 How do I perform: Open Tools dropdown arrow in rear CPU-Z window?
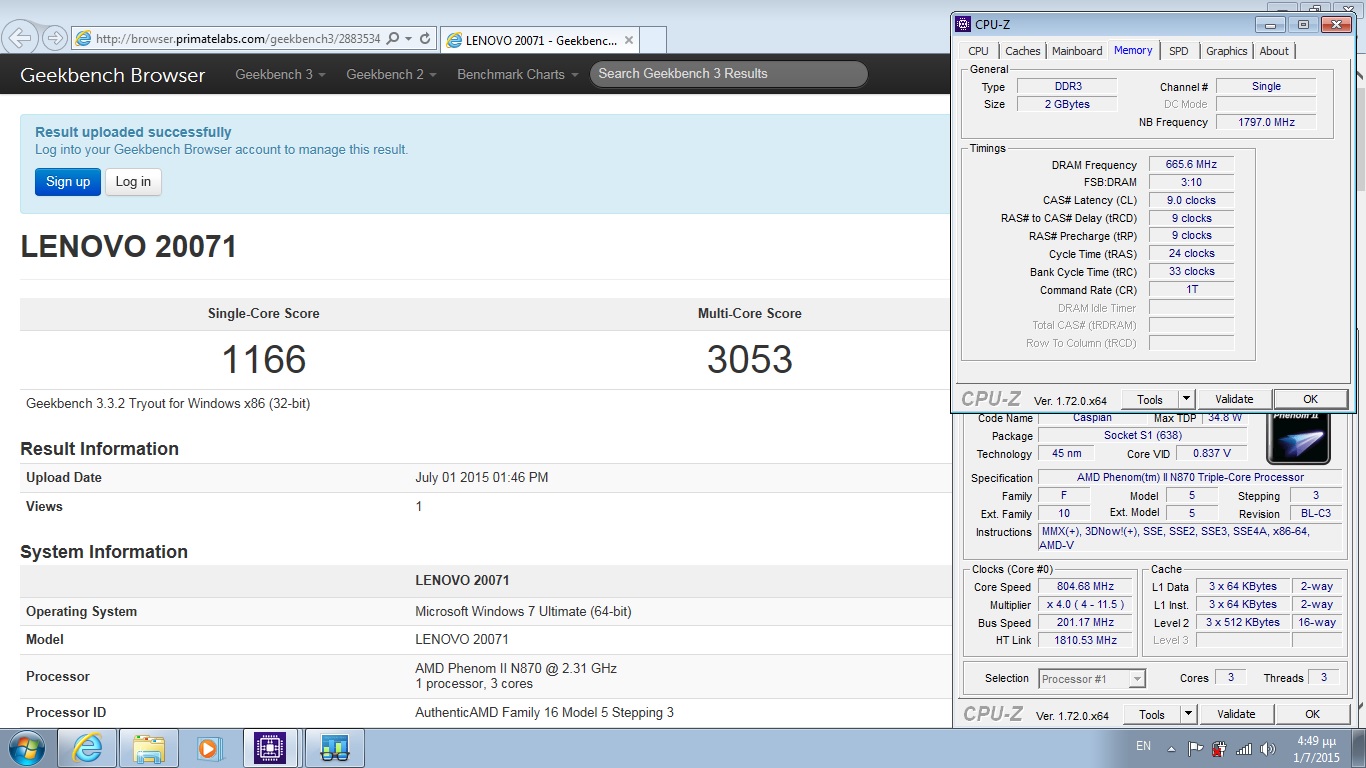[1188, 714]
